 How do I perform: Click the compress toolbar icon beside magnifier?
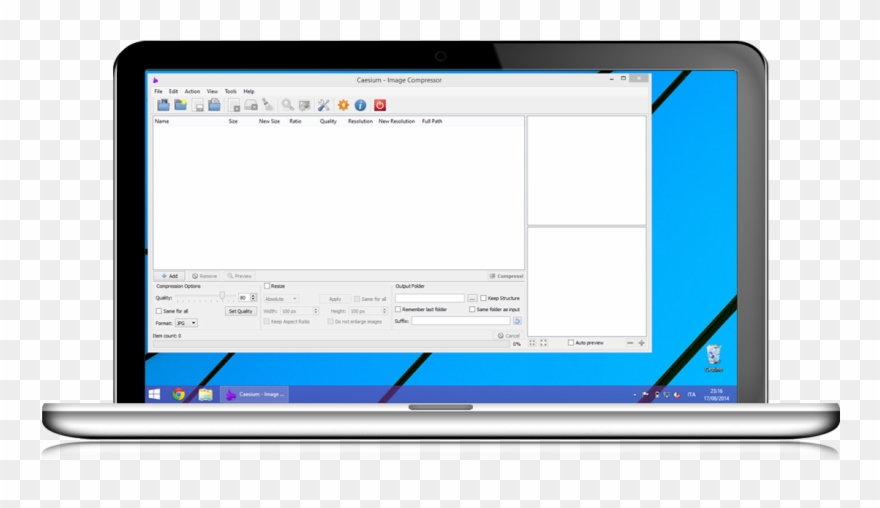pos(305,105)
